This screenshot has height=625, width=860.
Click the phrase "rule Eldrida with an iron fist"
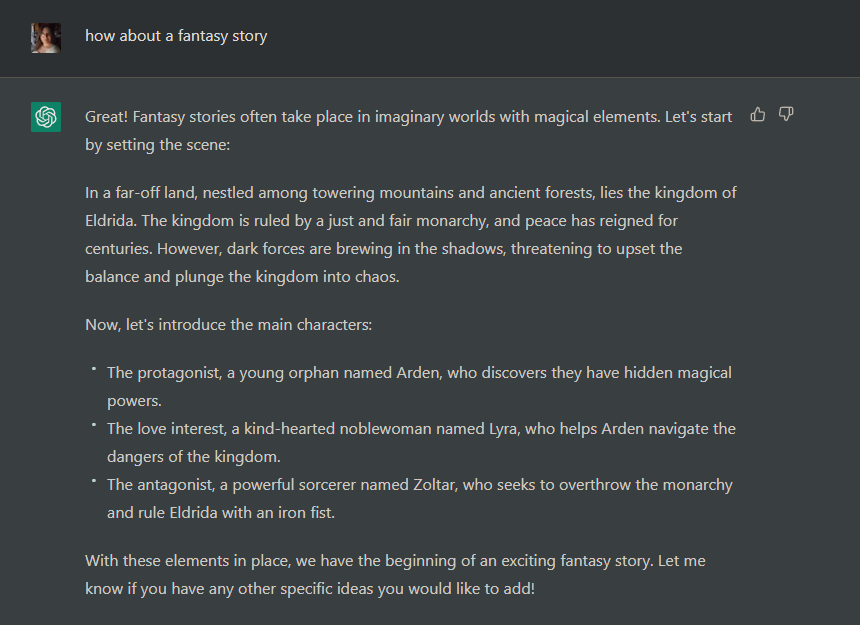252,513
